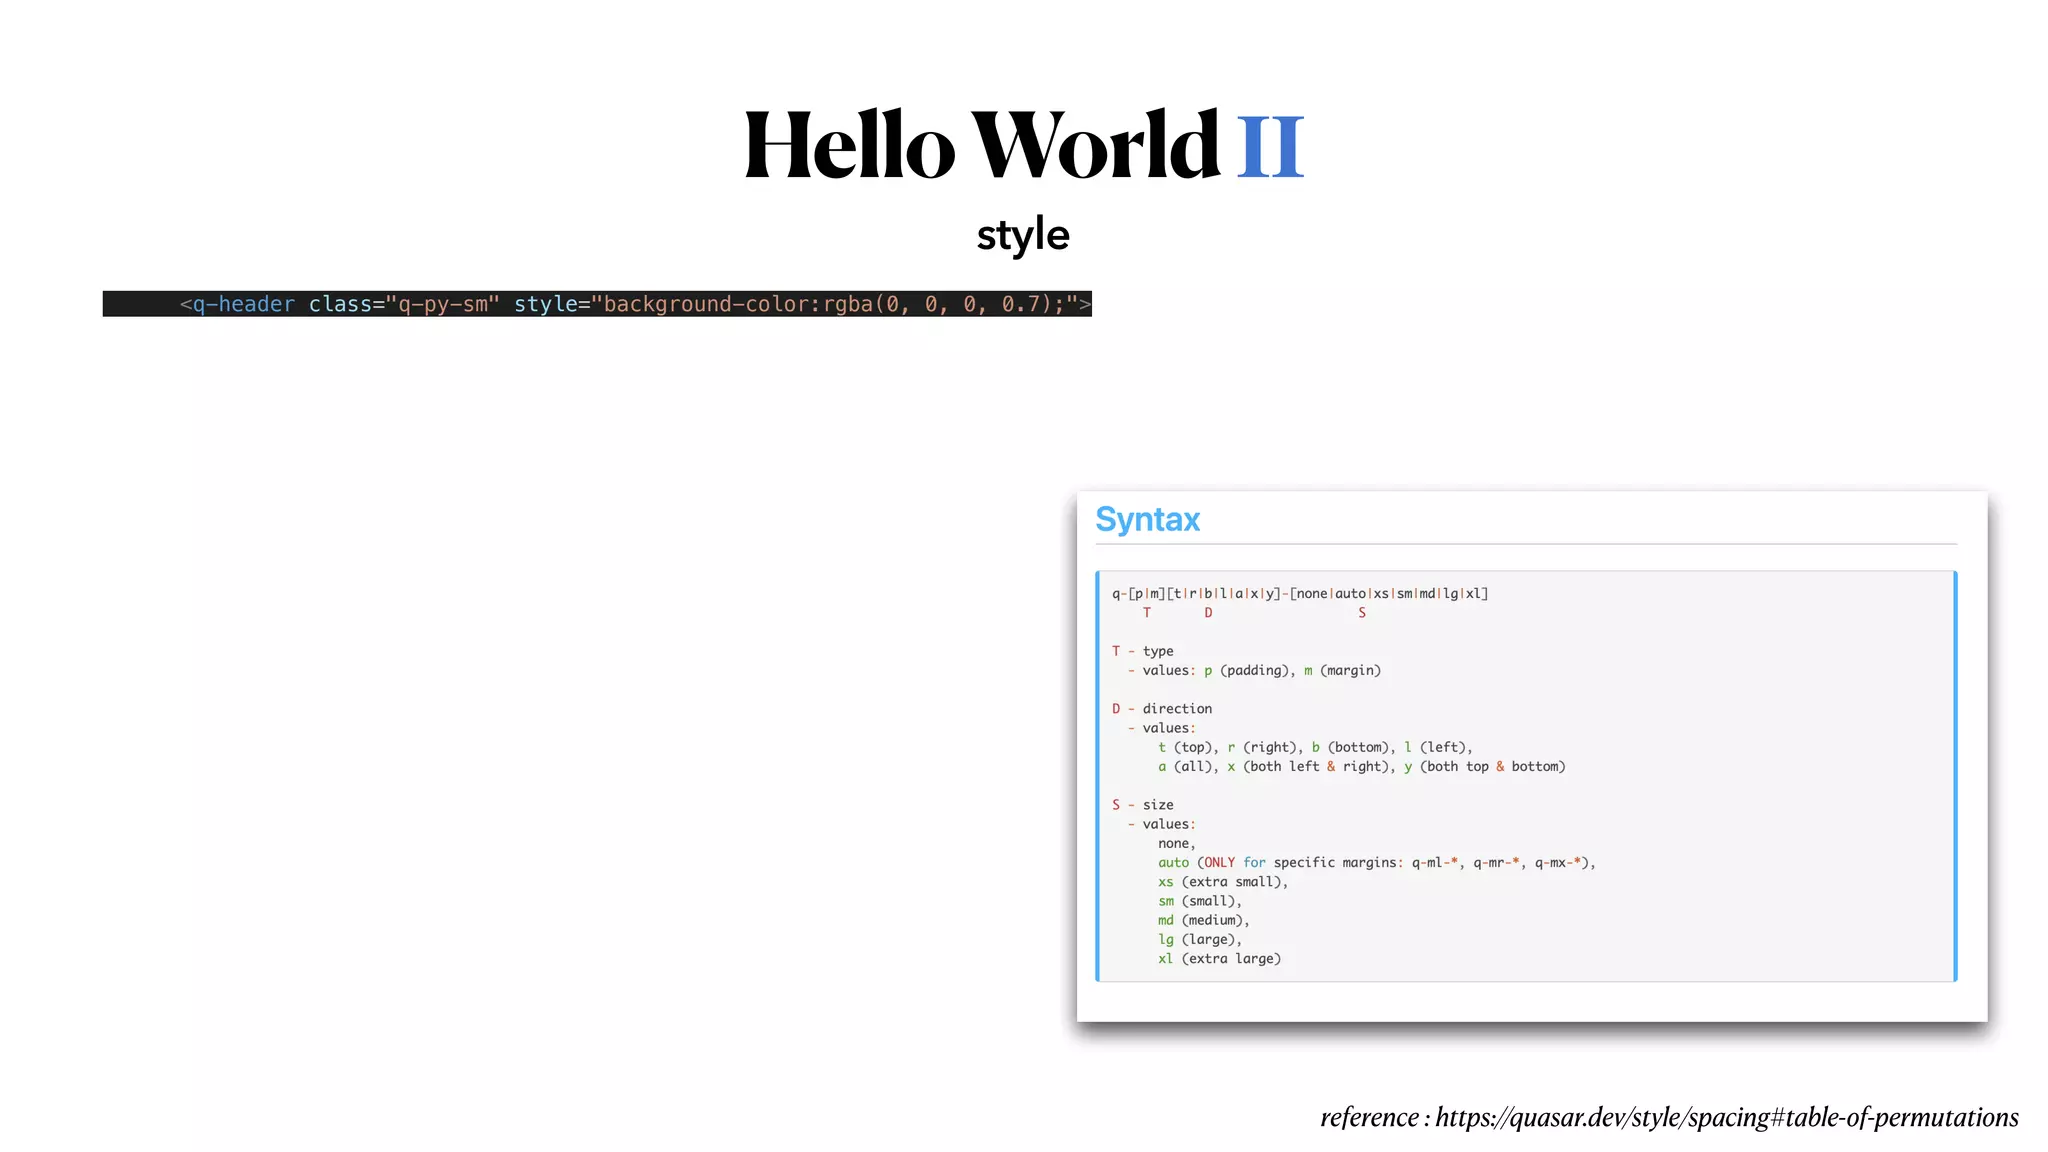This screenshot has height=1152, width=2048.
Task: Click 't (top)' direction value
Action: [1187, 747]
